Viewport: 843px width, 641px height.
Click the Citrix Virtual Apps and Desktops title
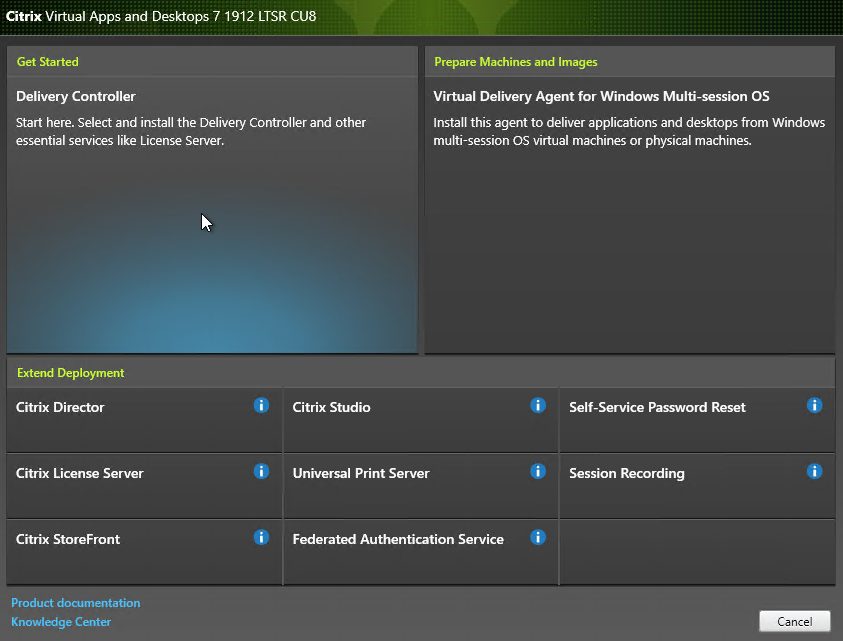(x=161, y=16)
